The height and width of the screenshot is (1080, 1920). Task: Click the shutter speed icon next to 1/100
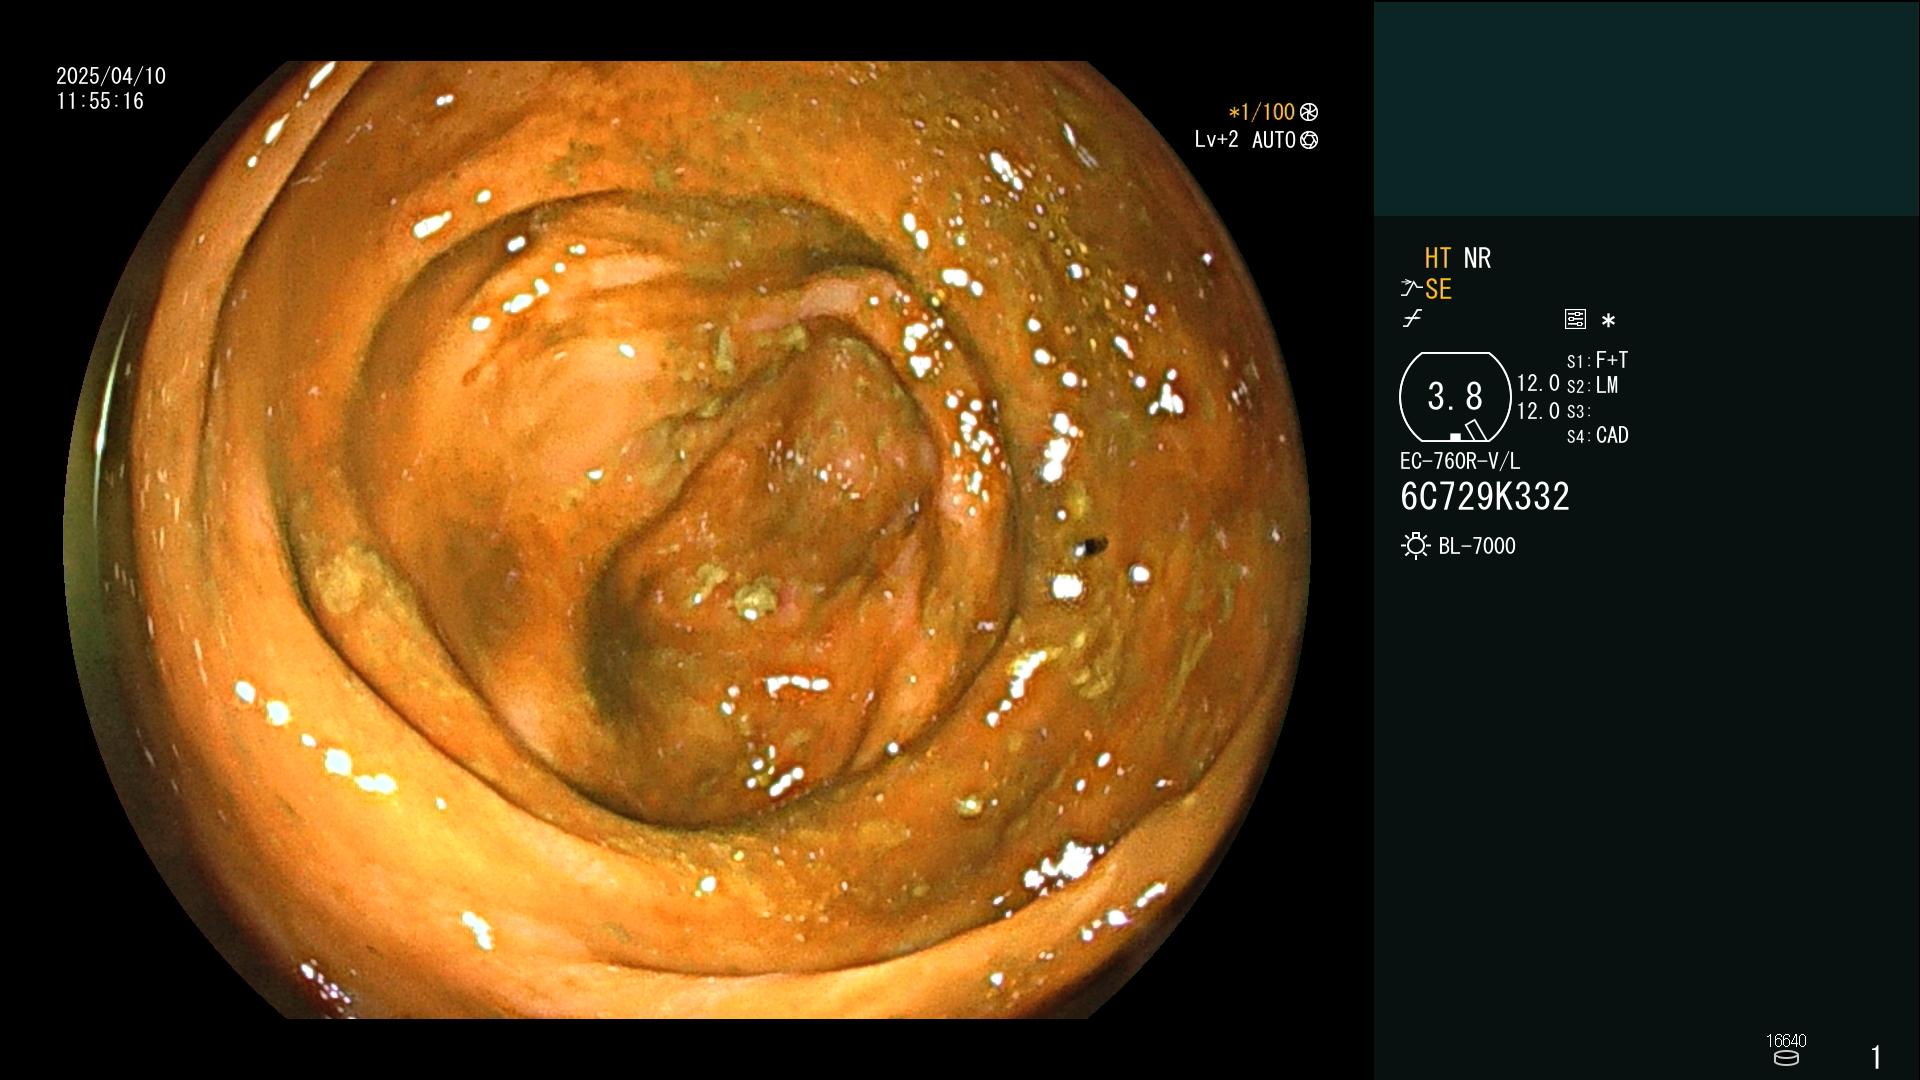coord(1309,112)
